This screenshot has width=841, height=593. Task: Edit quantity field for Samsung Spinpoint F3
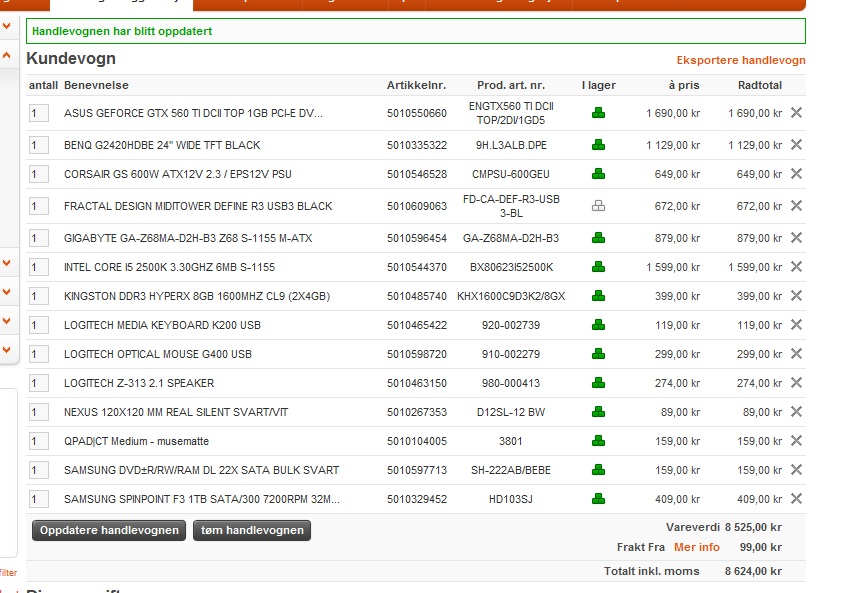pos(39,499)
